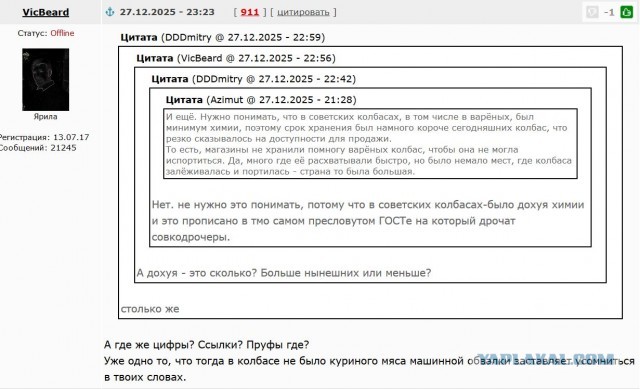Open VicBeard's avatar image
The height and width of the screenshot is (389, 640).
tap(45, 80)
